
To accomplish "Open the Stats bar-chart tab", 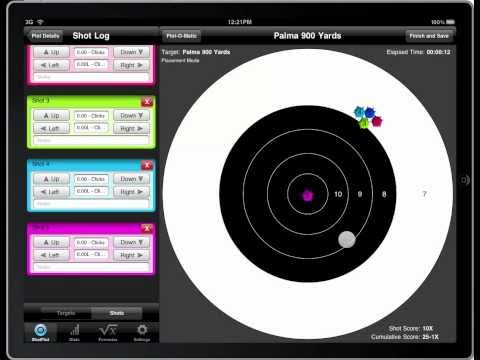I will 74,332.
